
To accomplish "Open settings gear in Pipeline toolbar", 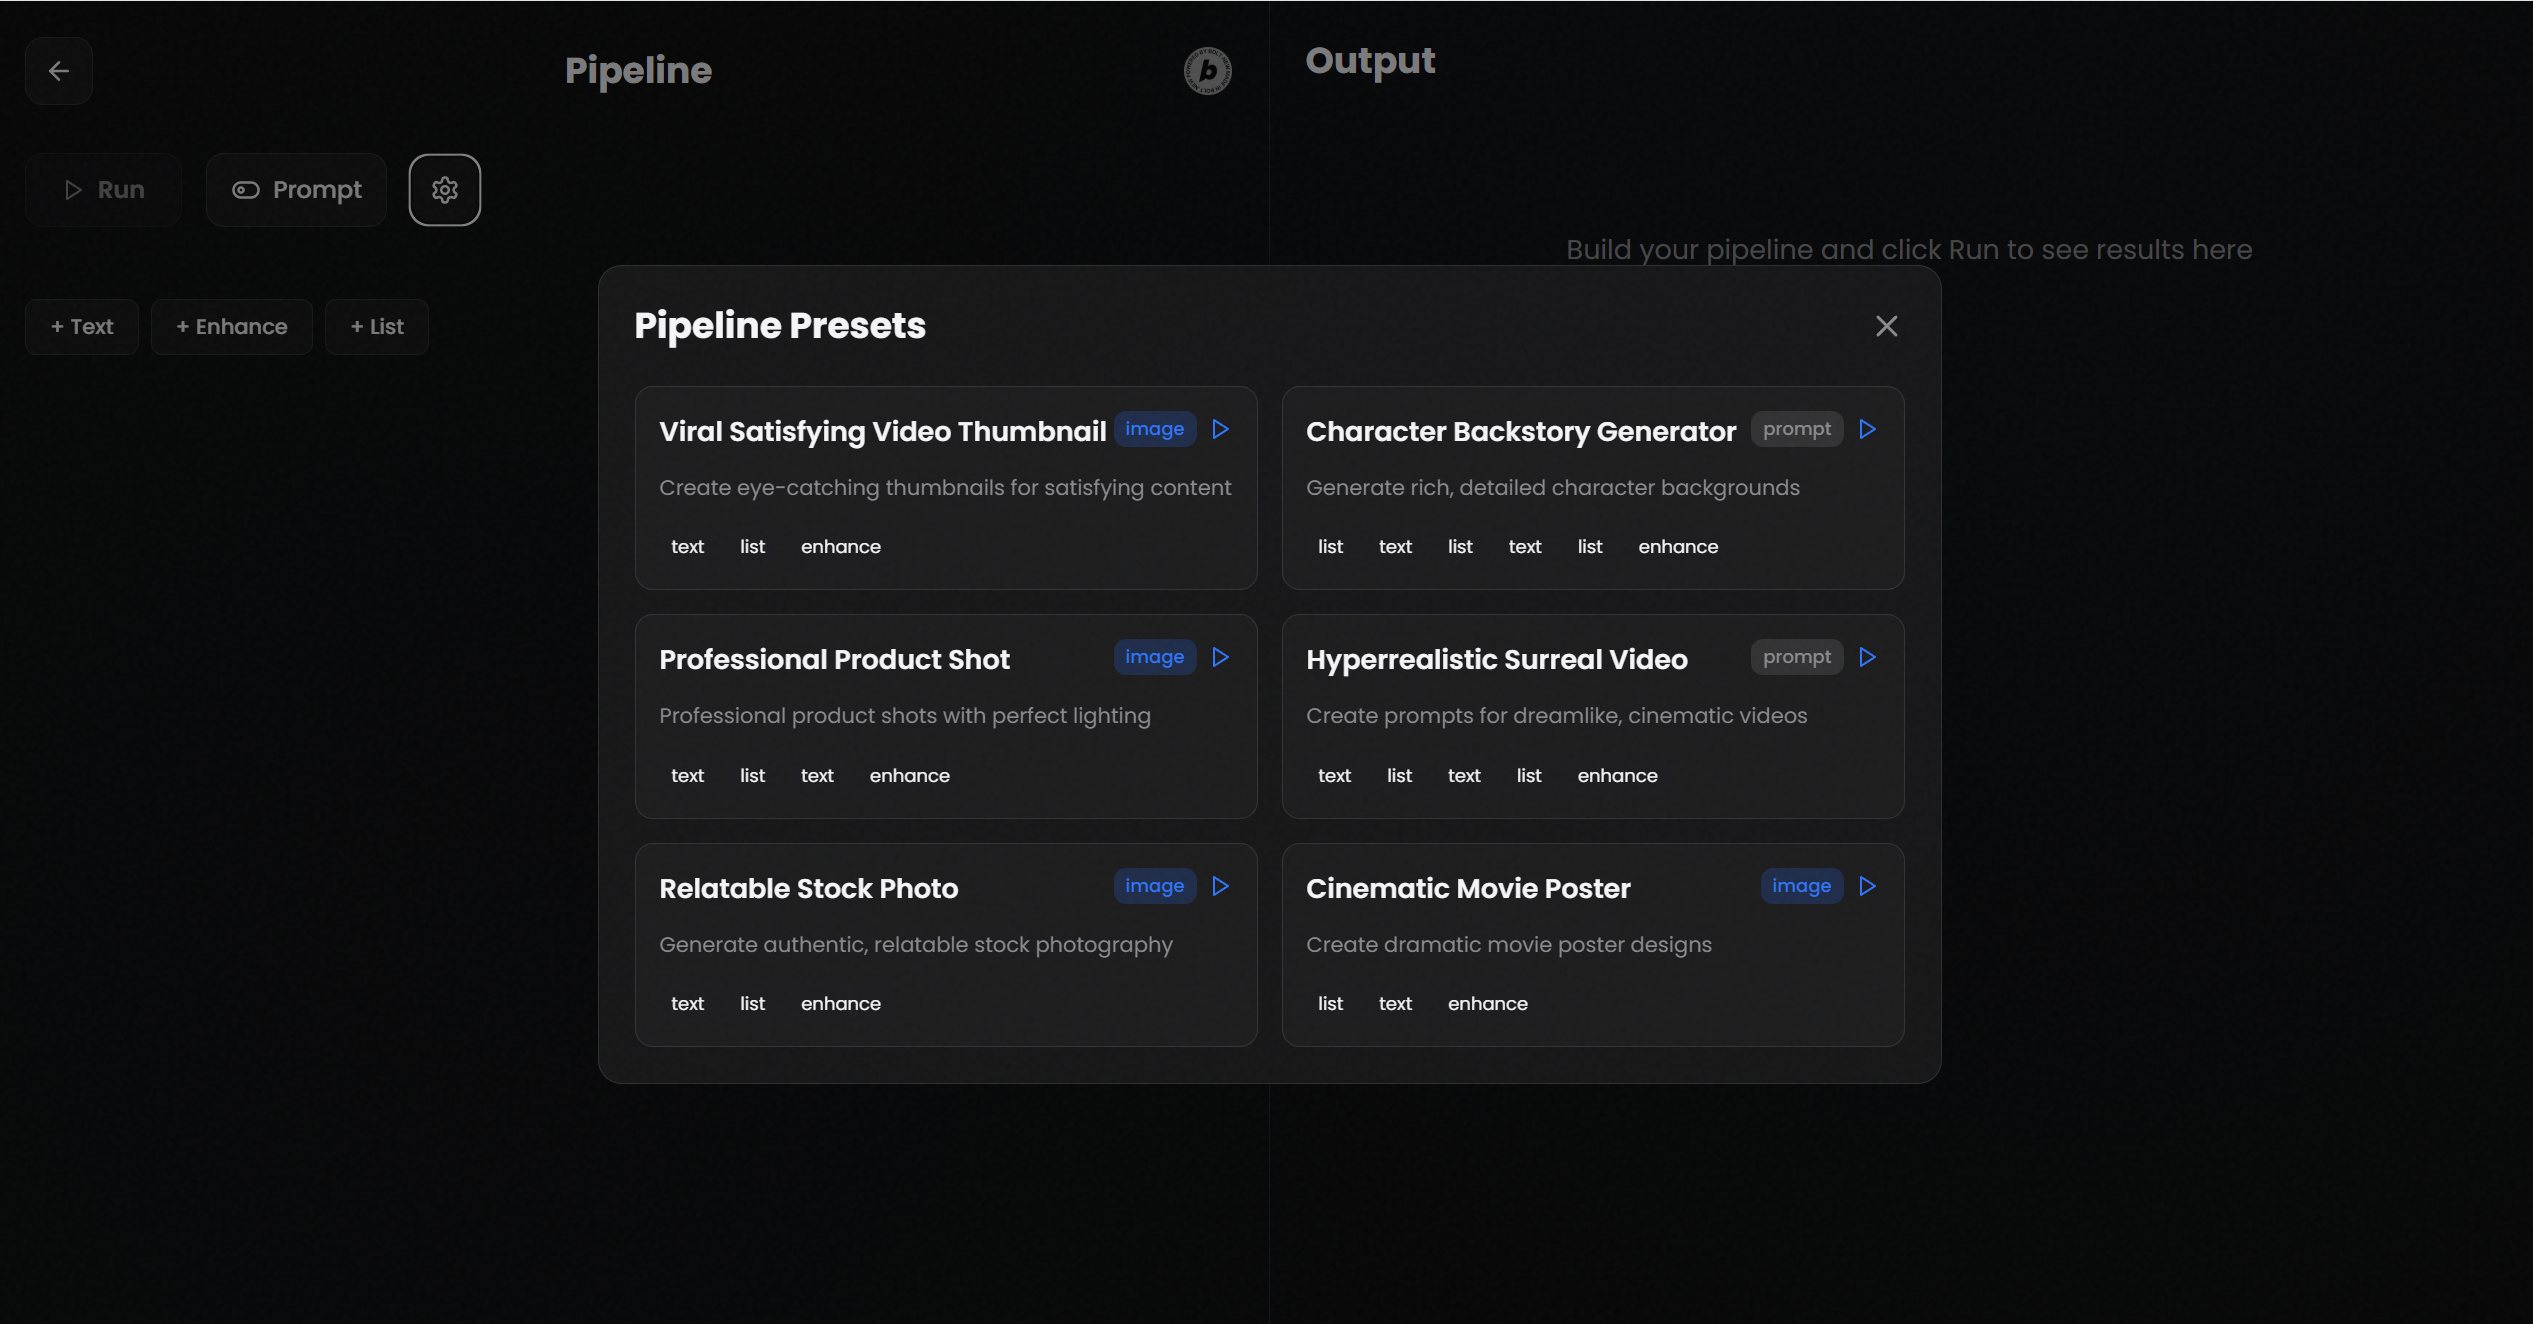I will click(444, 190).
